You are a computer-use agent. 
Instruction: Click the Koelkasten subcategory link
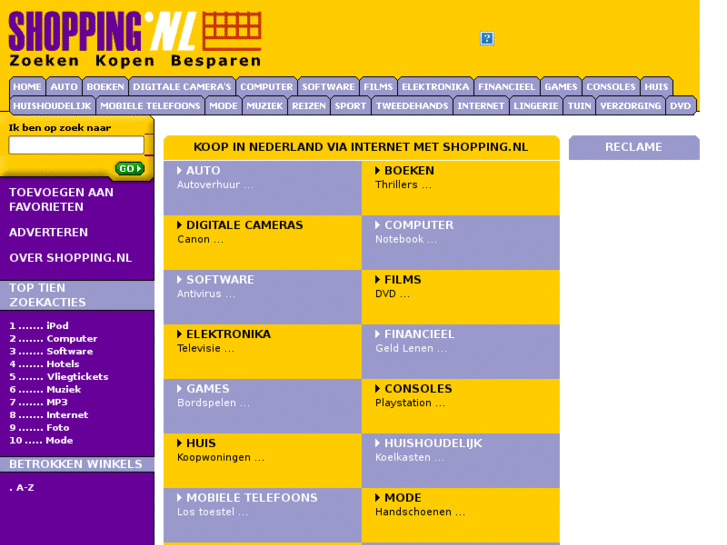coord(409,457)
